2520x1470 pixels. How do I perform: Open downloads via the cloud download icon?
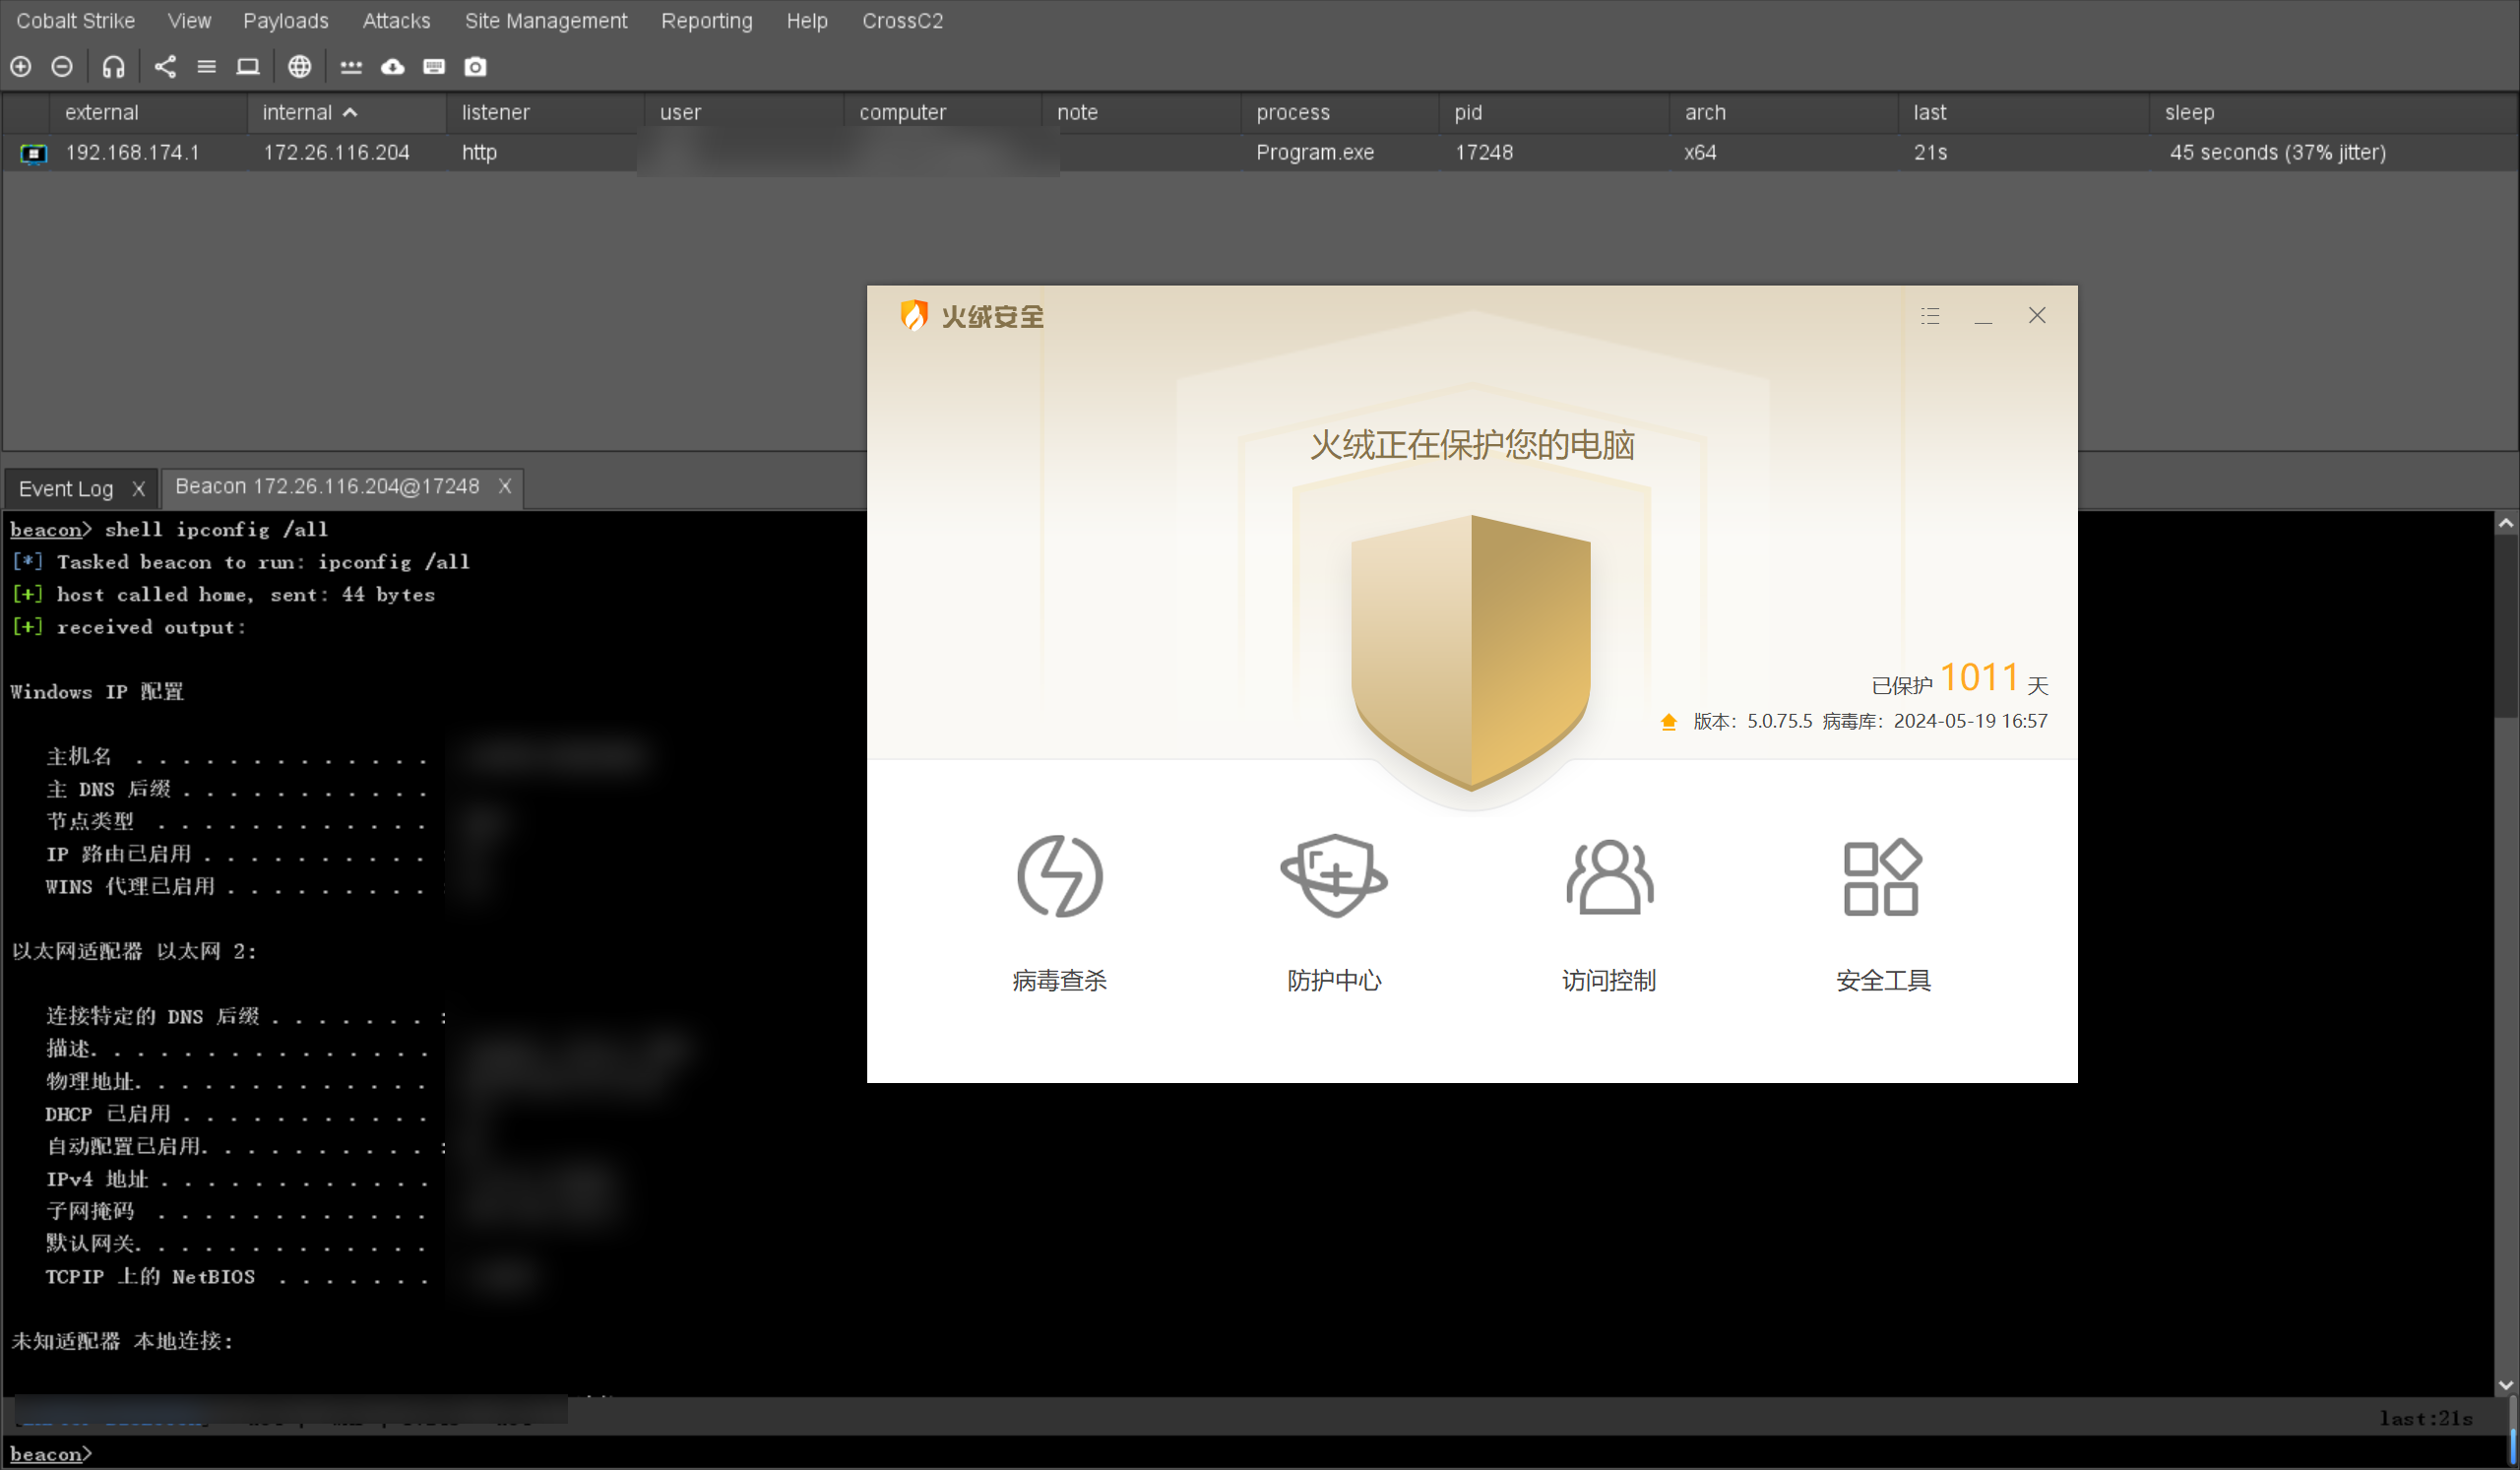pos(393,67)
